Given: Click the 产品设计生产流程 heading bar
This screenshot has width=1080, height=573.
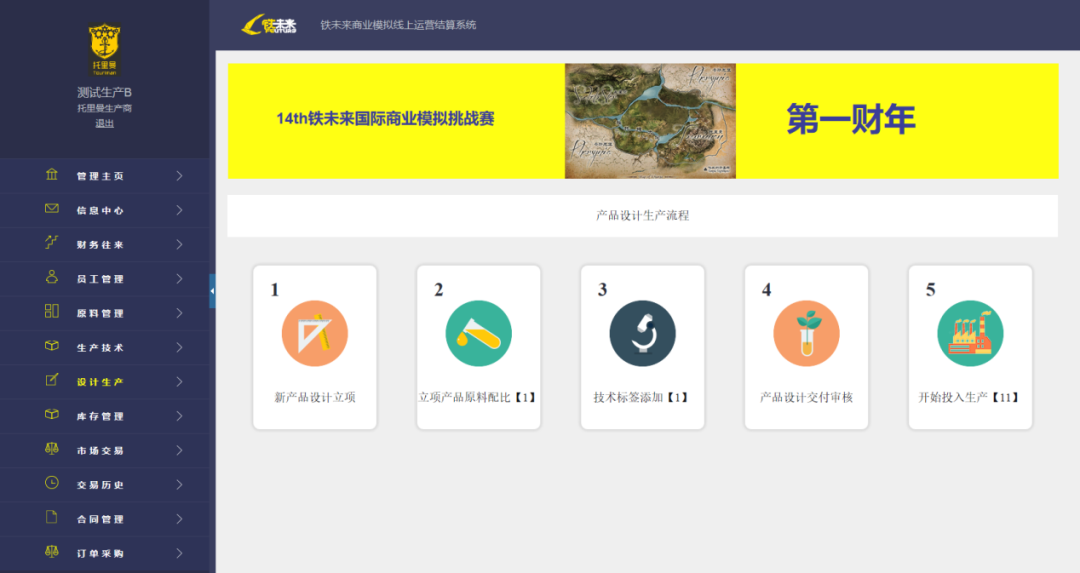Looking at the screenshot, I should 643,216.
